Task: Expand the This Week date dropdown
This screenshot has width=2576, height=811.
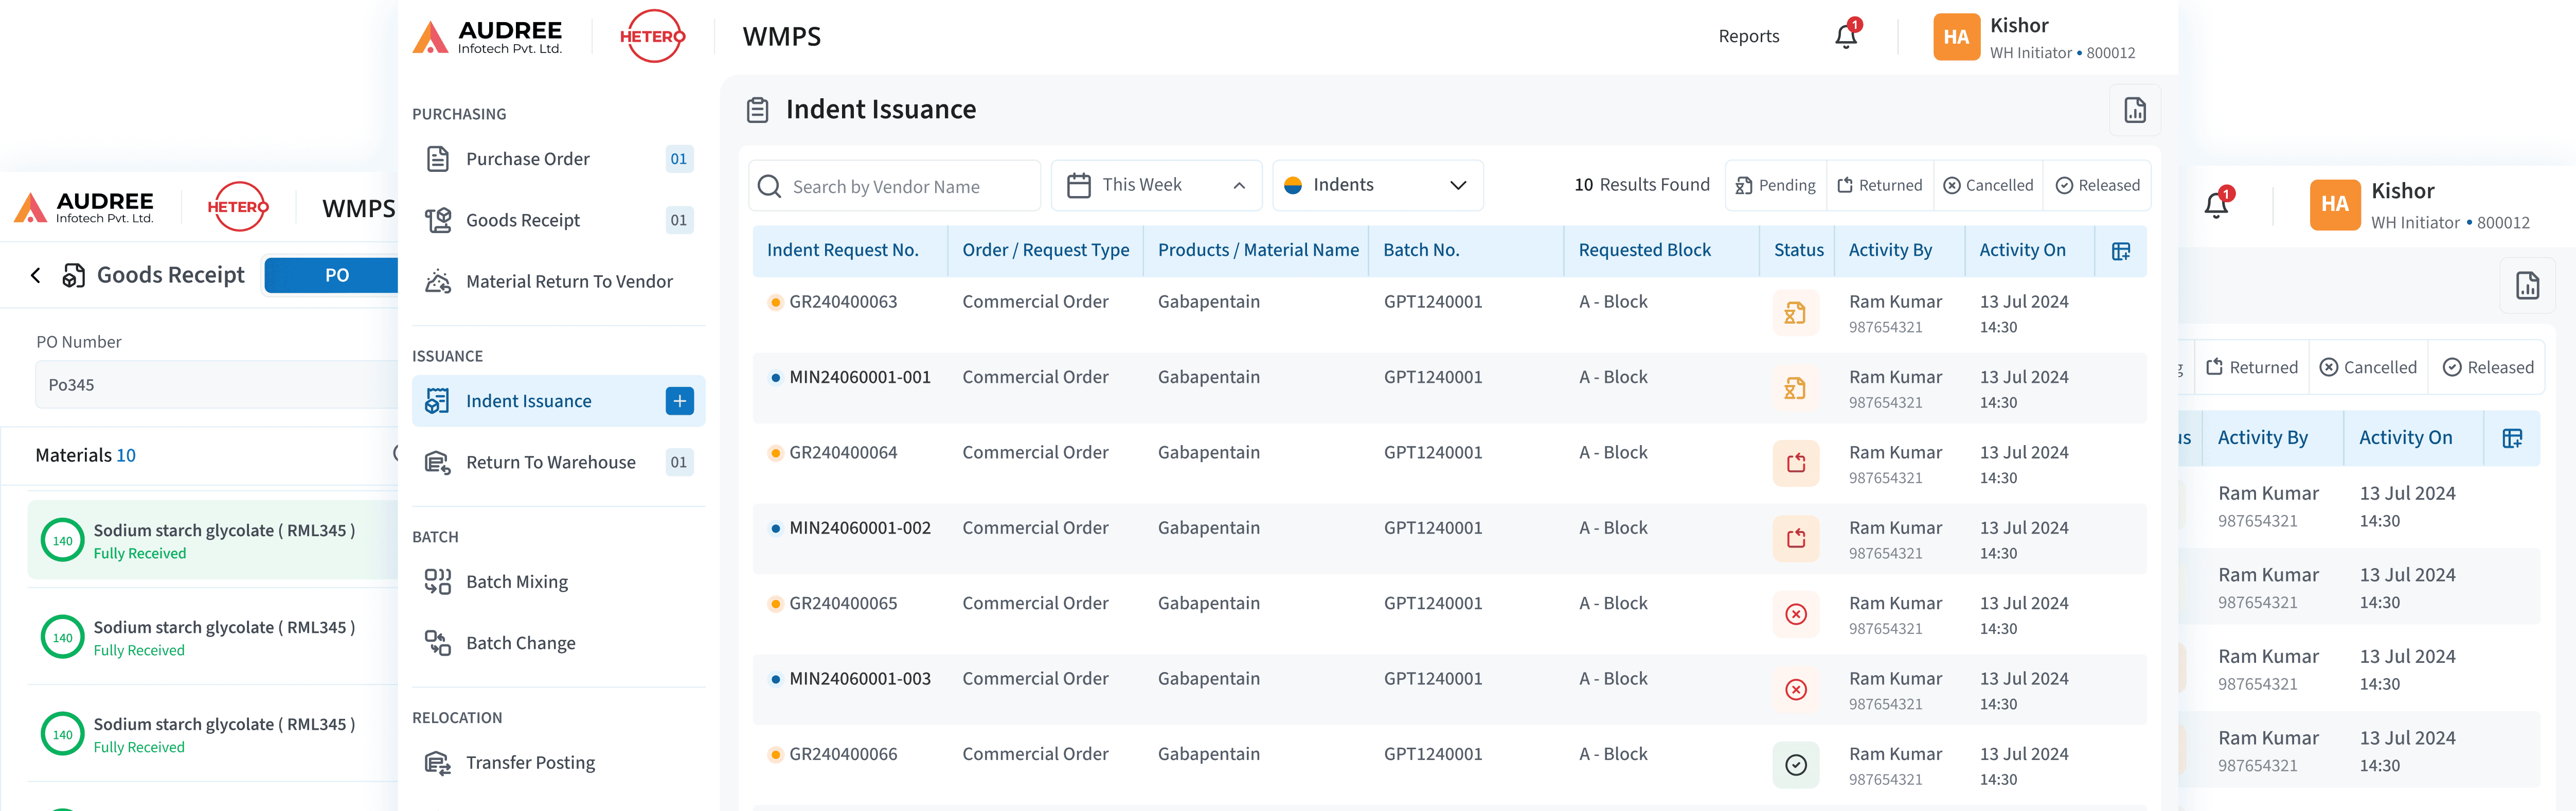Action: [x=1156, y=186]
